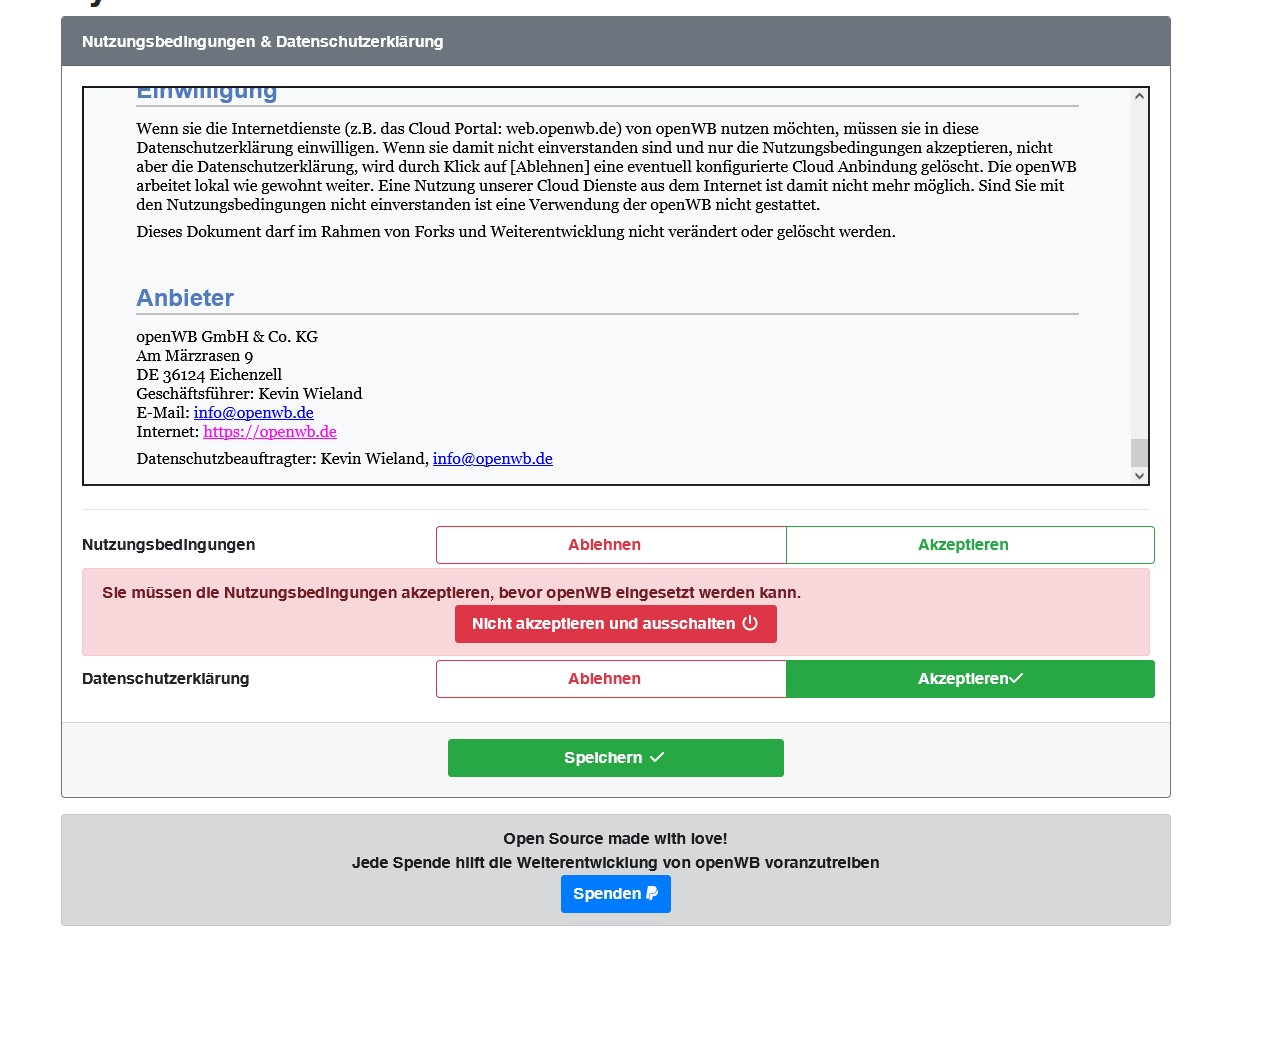Click the 'openWB GmbH & Co. KG' text
Viewport: 1286px width, 1047px height.
[x=227, y=337]
